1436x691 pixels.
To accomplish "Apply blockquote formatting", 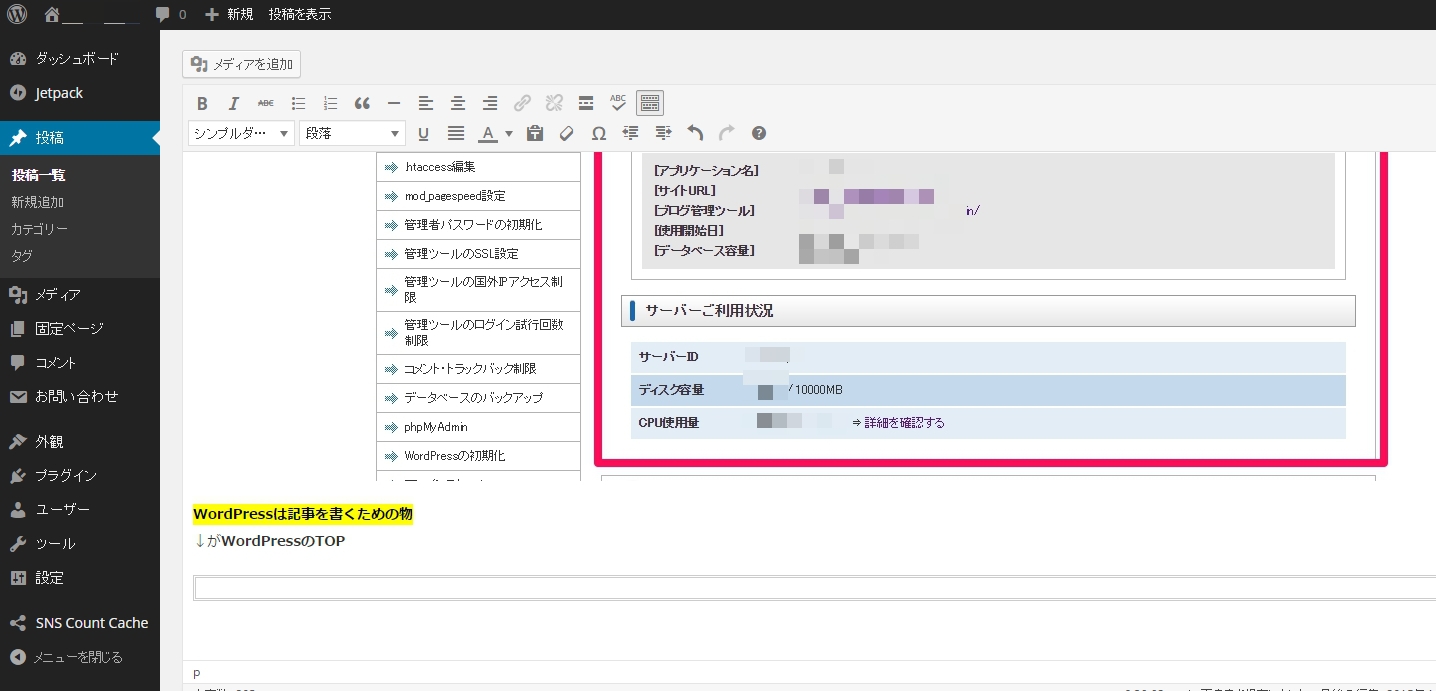I will tap(362, 103).
